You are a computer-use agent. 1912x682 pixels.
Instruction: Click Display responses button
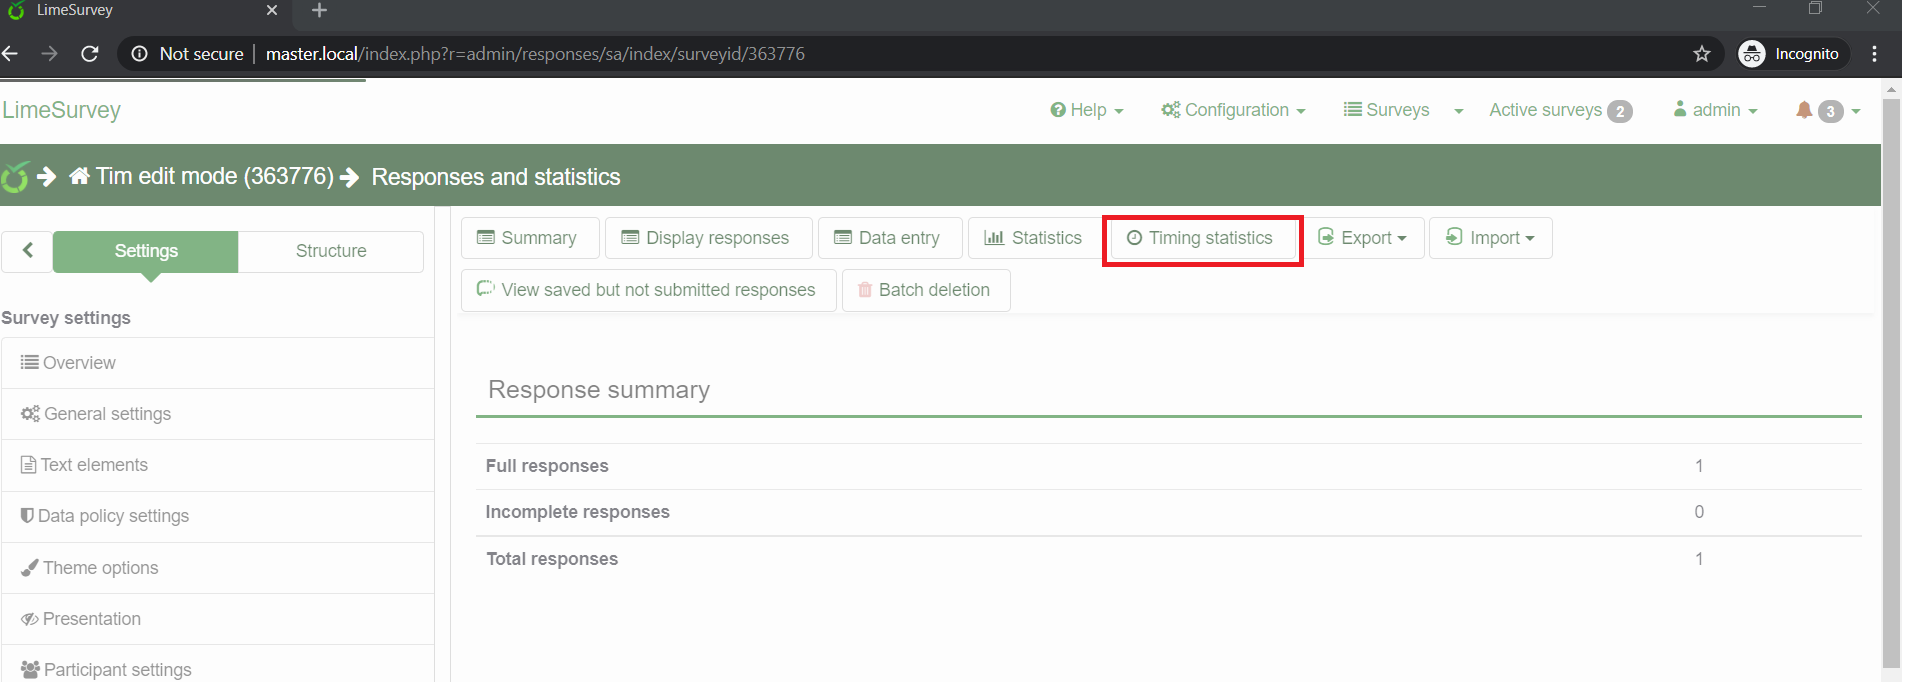click(707, 238)
